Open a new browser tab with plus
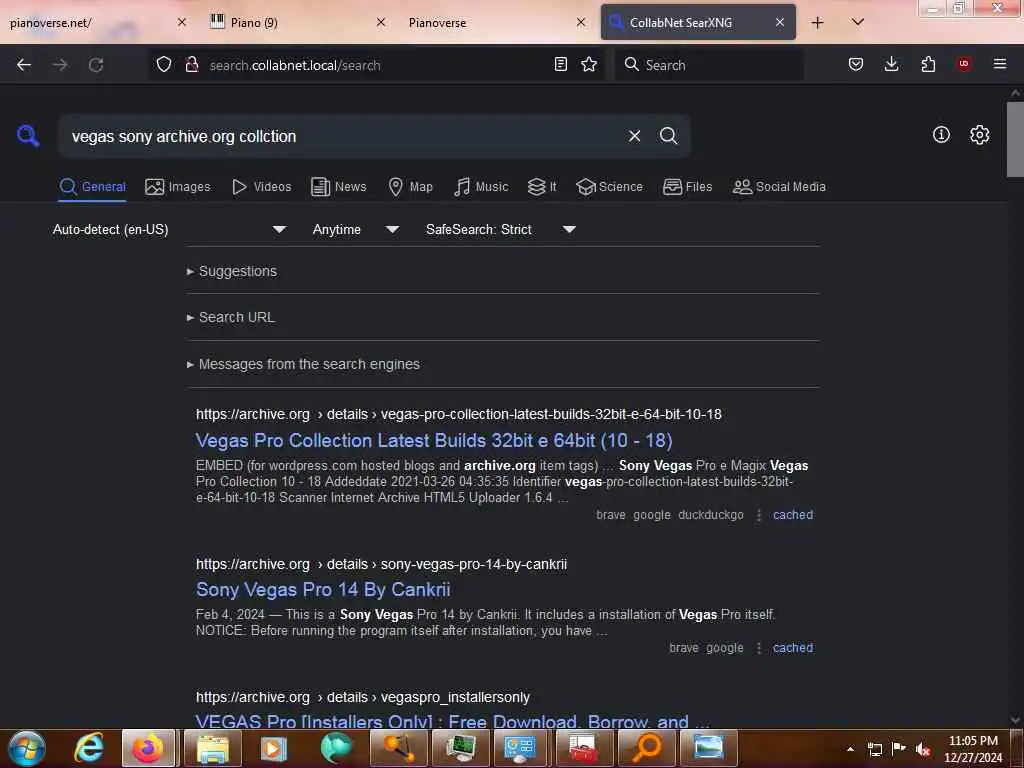Viewport: 1024px width, 768px height. 817,23
